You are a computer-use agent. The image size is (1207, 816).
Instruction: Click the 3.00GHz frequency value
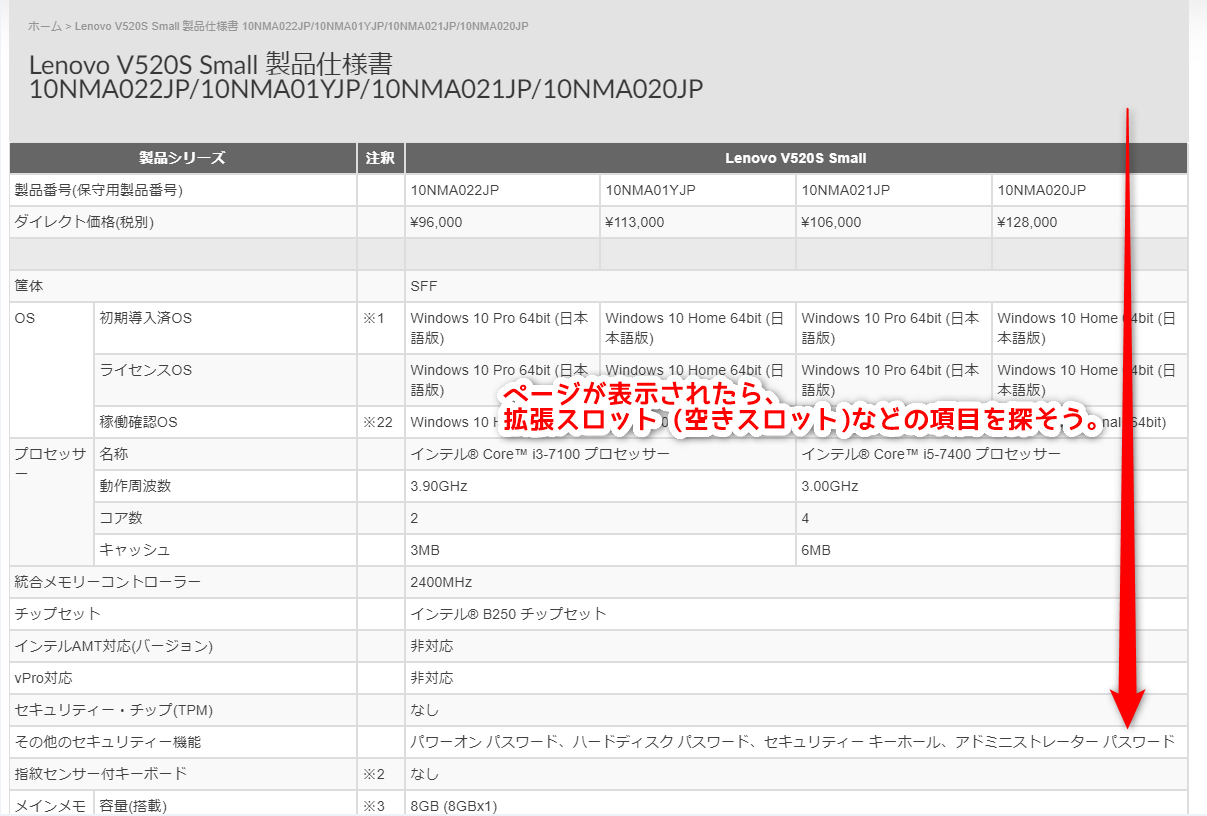(x=830, y=486)
